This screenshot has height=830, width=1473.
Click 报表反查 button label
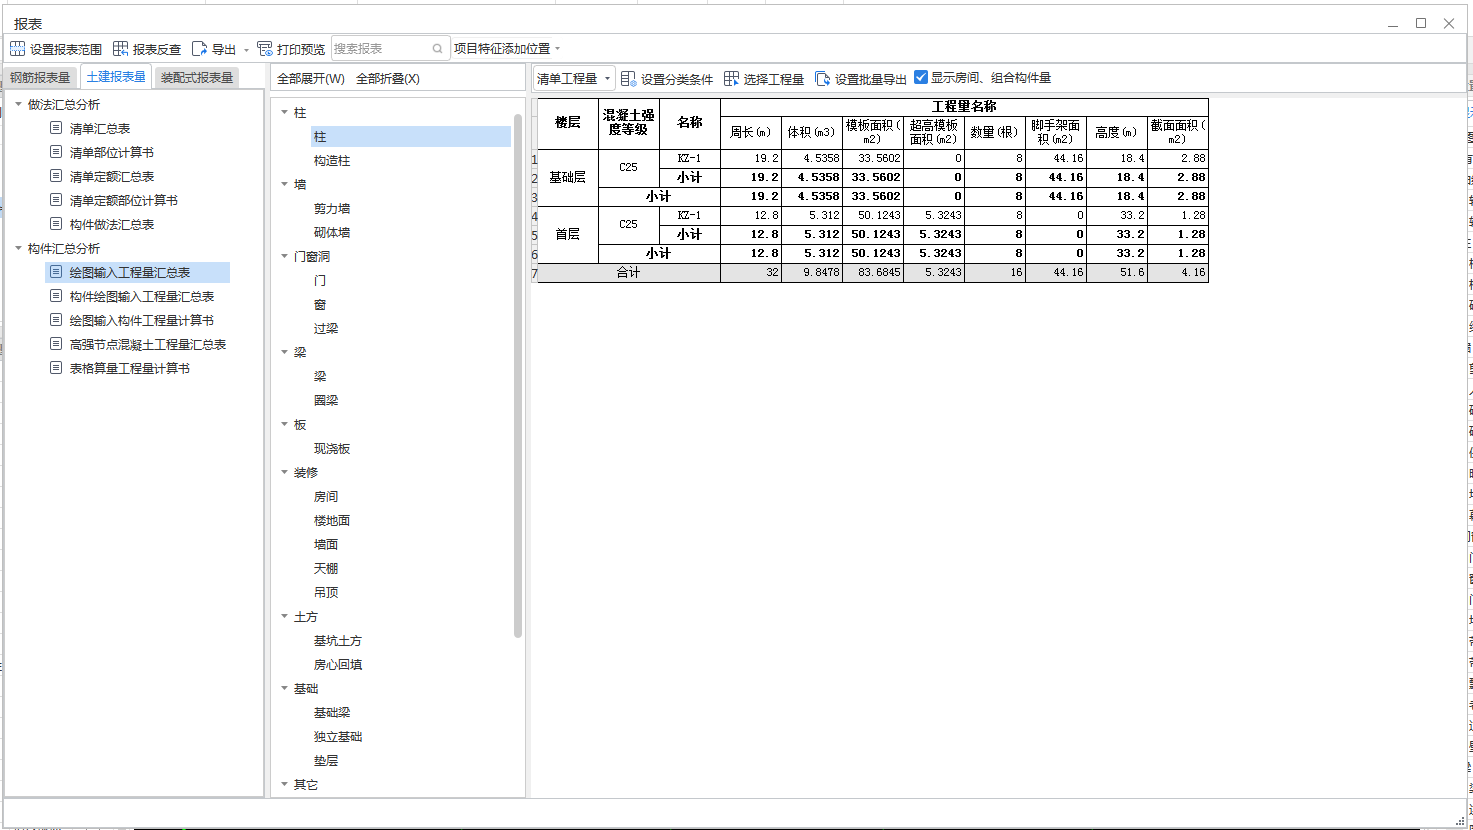157,49
